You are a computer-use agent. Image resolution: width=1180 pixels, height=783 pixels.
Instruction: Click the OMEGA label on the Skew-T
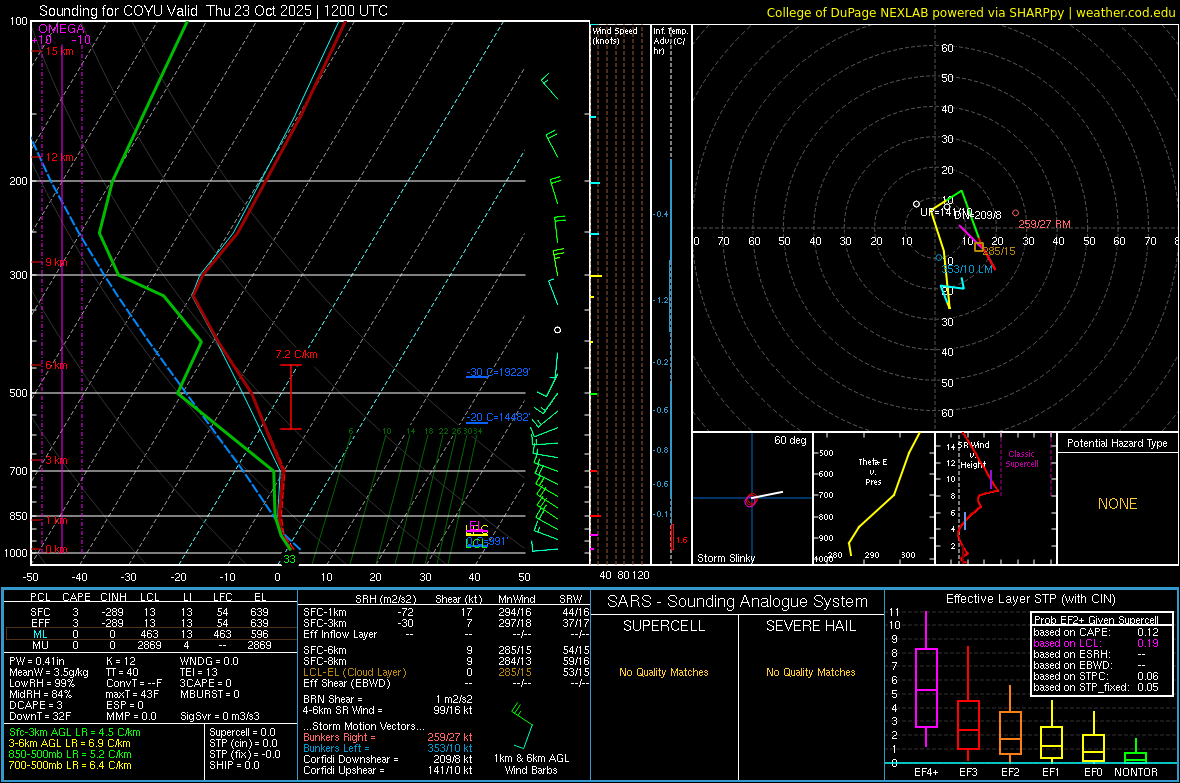click(61, 29)
